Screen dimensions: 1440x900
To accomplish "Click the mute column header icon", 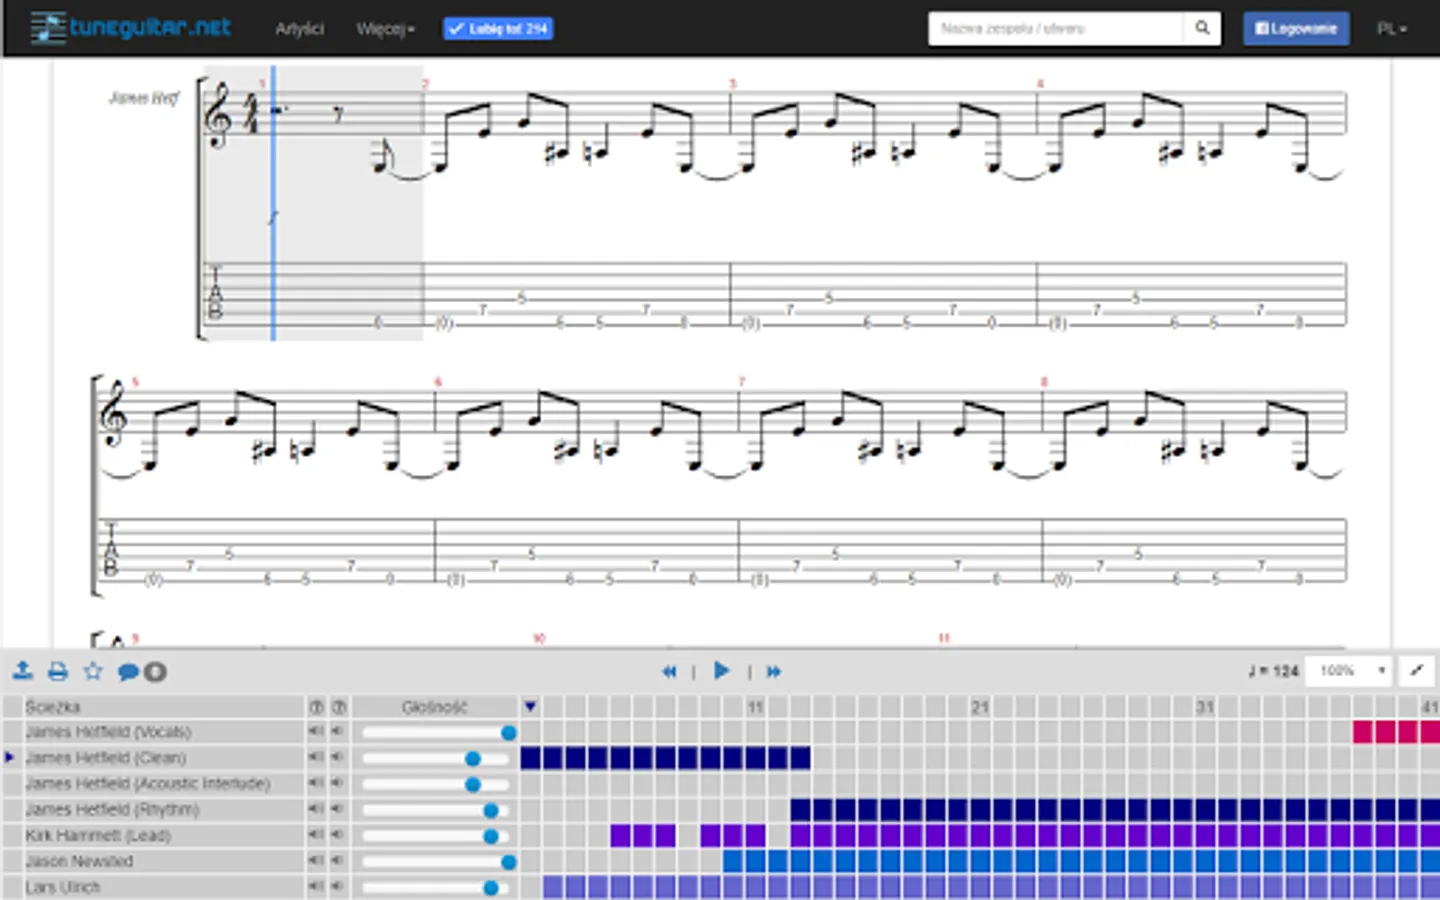I will [339, 707].
